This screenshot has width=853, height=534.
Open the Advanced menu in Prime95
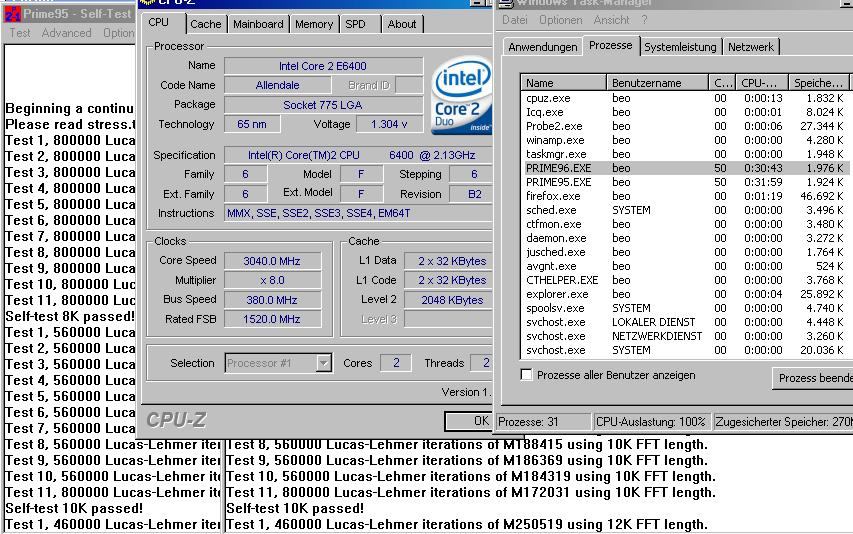click(x=66, y=33)
